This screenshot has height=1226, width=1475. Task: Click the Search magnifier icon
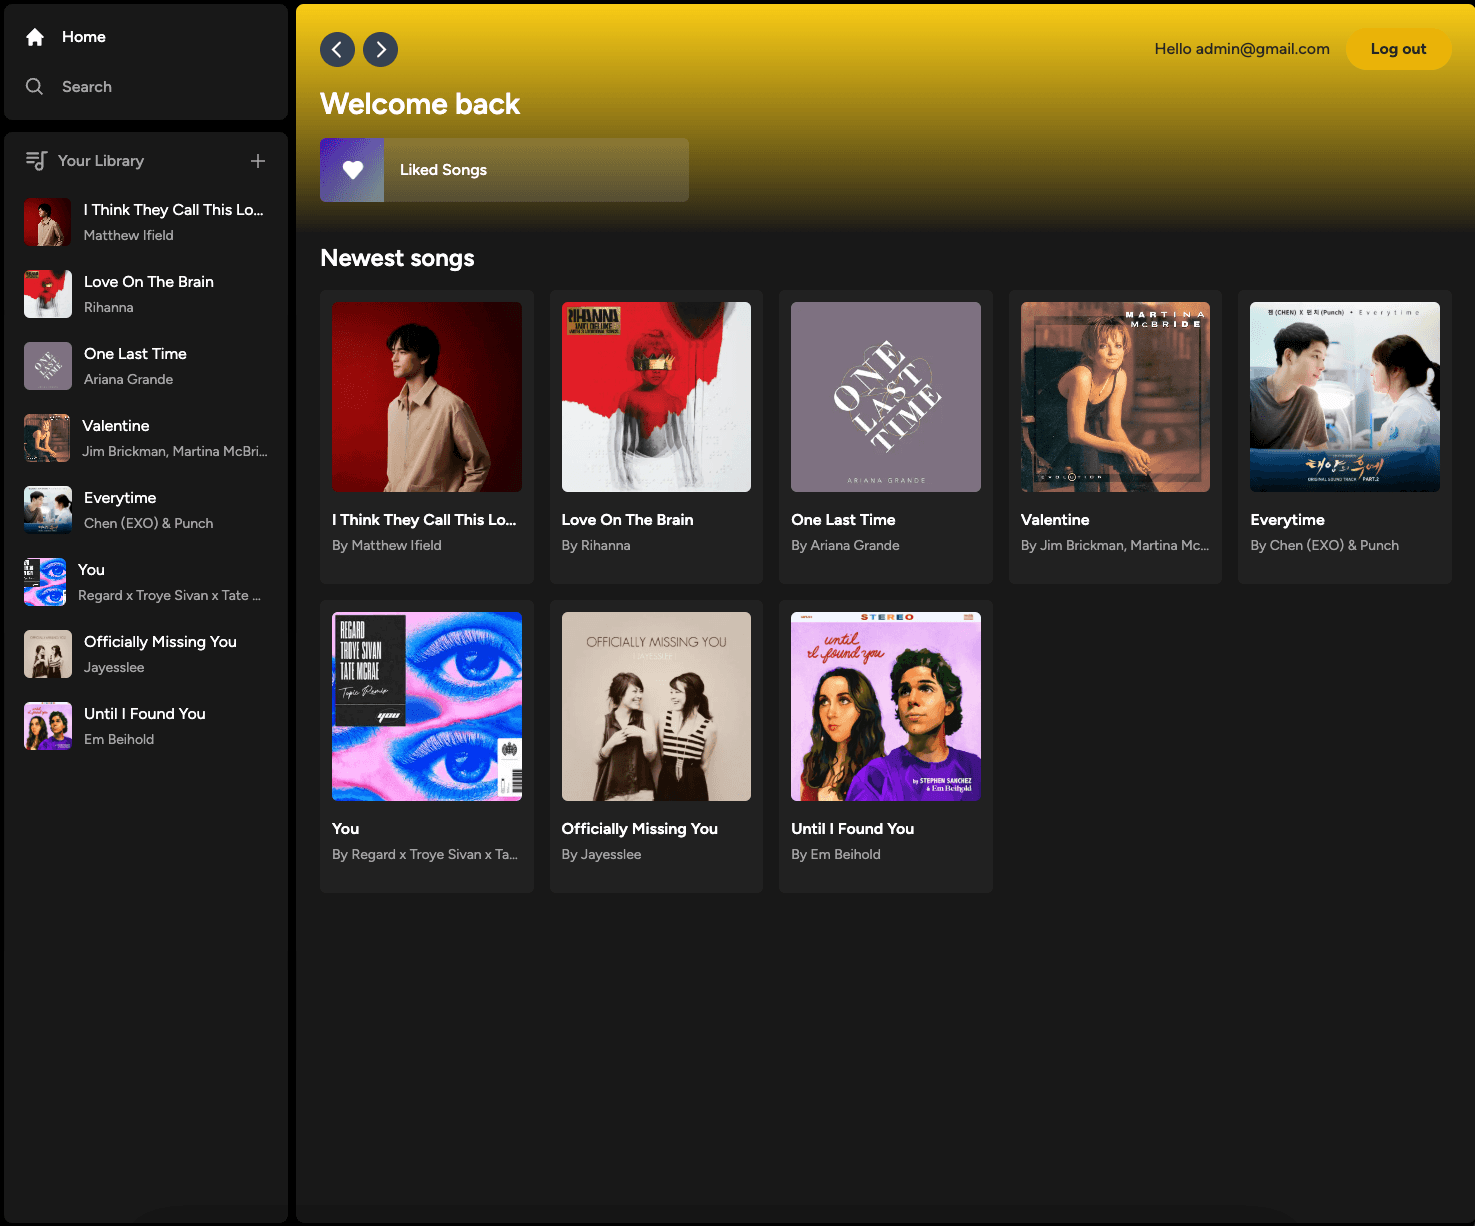point(35,87)
